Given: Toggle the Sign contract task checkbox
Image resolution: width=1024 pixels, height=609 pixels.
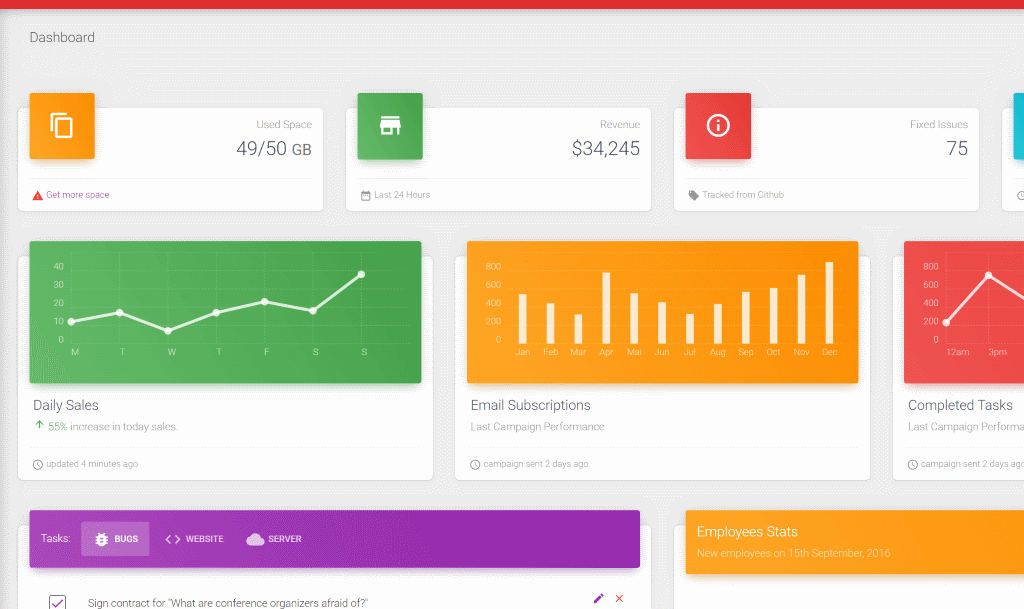Looking at the screenshot, I should (x=57, y=602).
